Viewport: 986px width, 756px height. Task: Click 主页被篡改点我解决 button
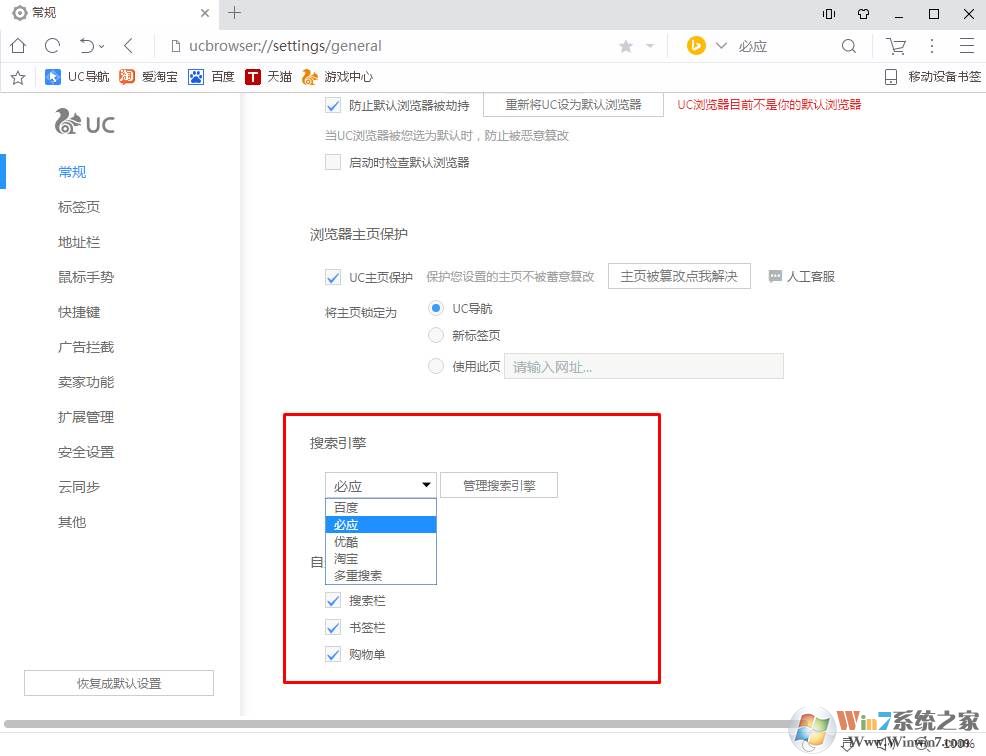[x=679, y=276]
